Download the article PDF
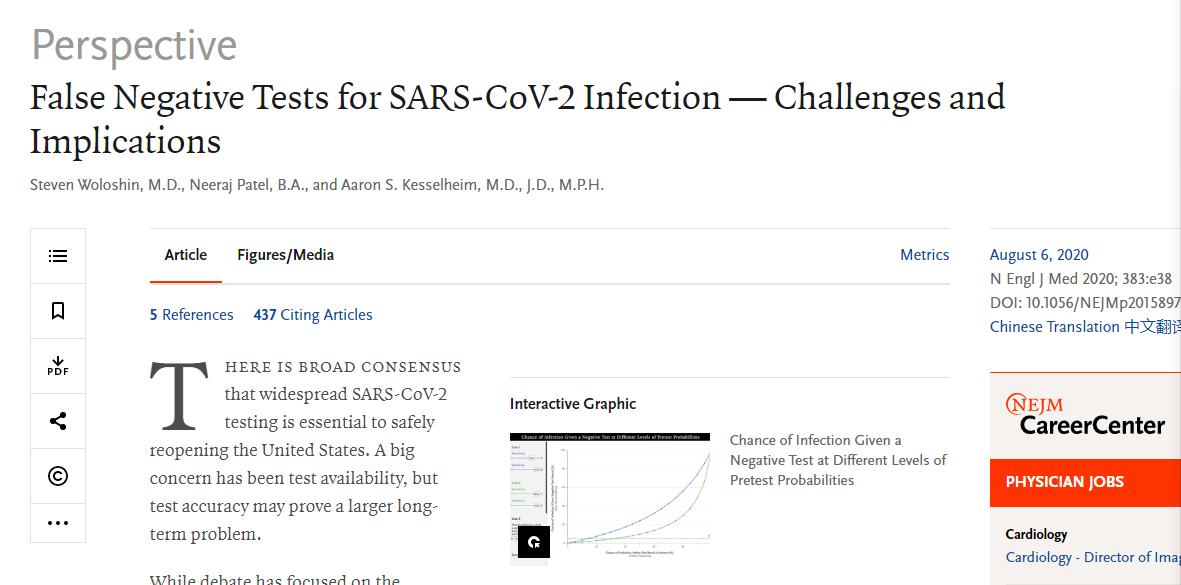1181x585 pixels. click(x=58, y=366)
